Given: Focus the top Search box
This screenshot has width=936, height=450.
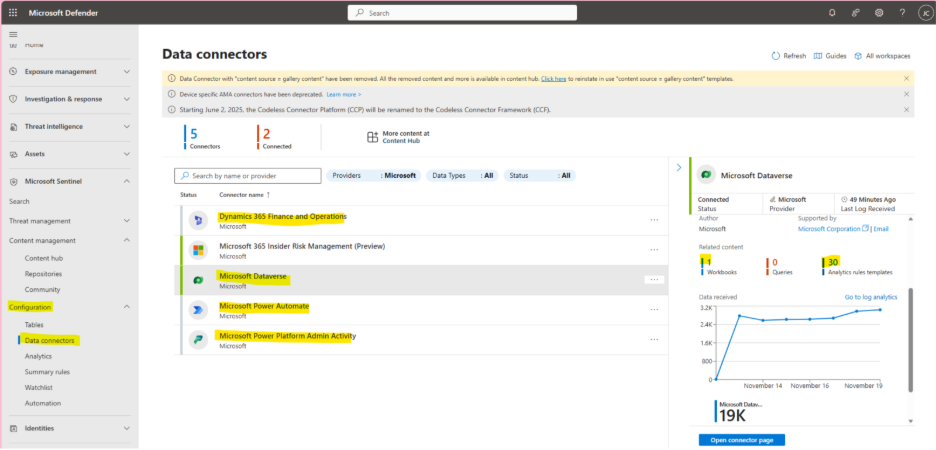Looking at the screenshot, I should [x=462, y=13].
